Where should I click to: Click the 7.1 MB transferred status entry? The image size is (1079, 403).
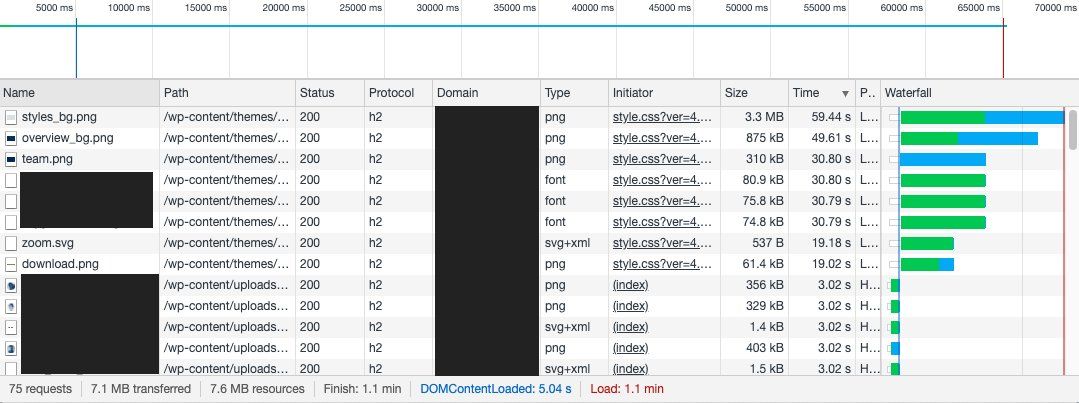click(140, 389)
